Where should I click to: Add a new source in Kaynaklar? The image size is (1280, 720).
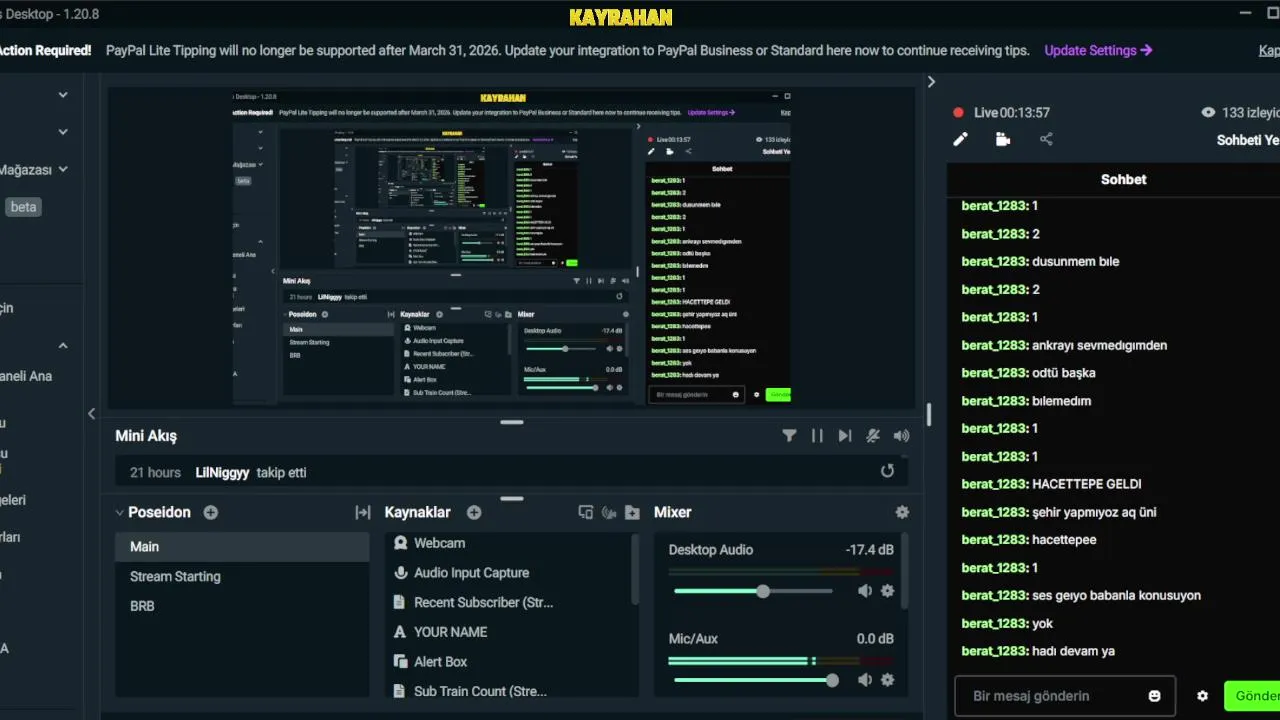[474, 512]
